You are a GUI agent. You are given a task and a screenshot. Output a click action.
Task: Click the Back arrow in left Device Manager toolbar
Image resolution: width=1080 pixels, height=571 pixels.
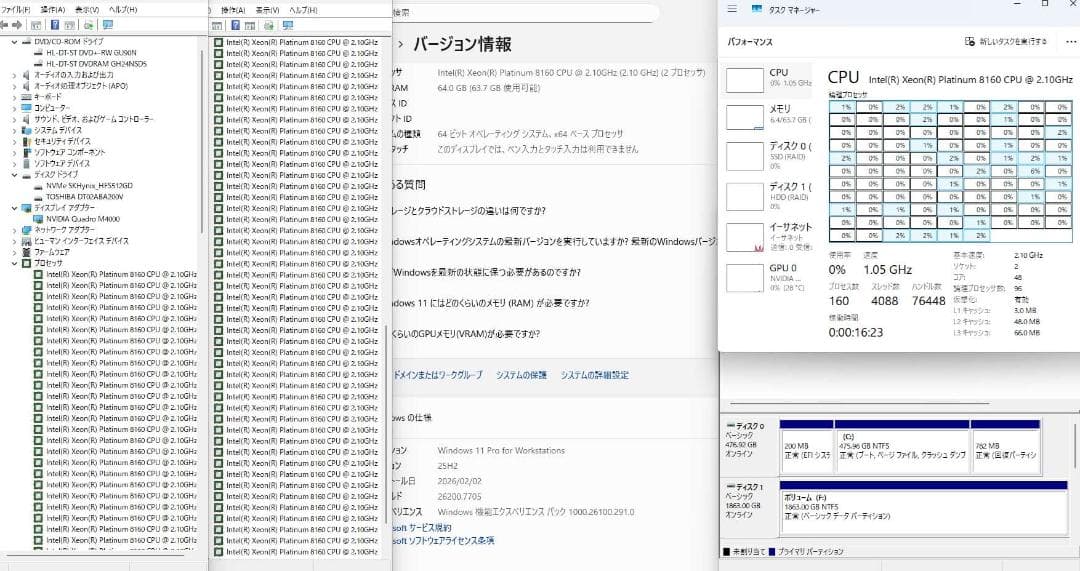pos(4,25)
